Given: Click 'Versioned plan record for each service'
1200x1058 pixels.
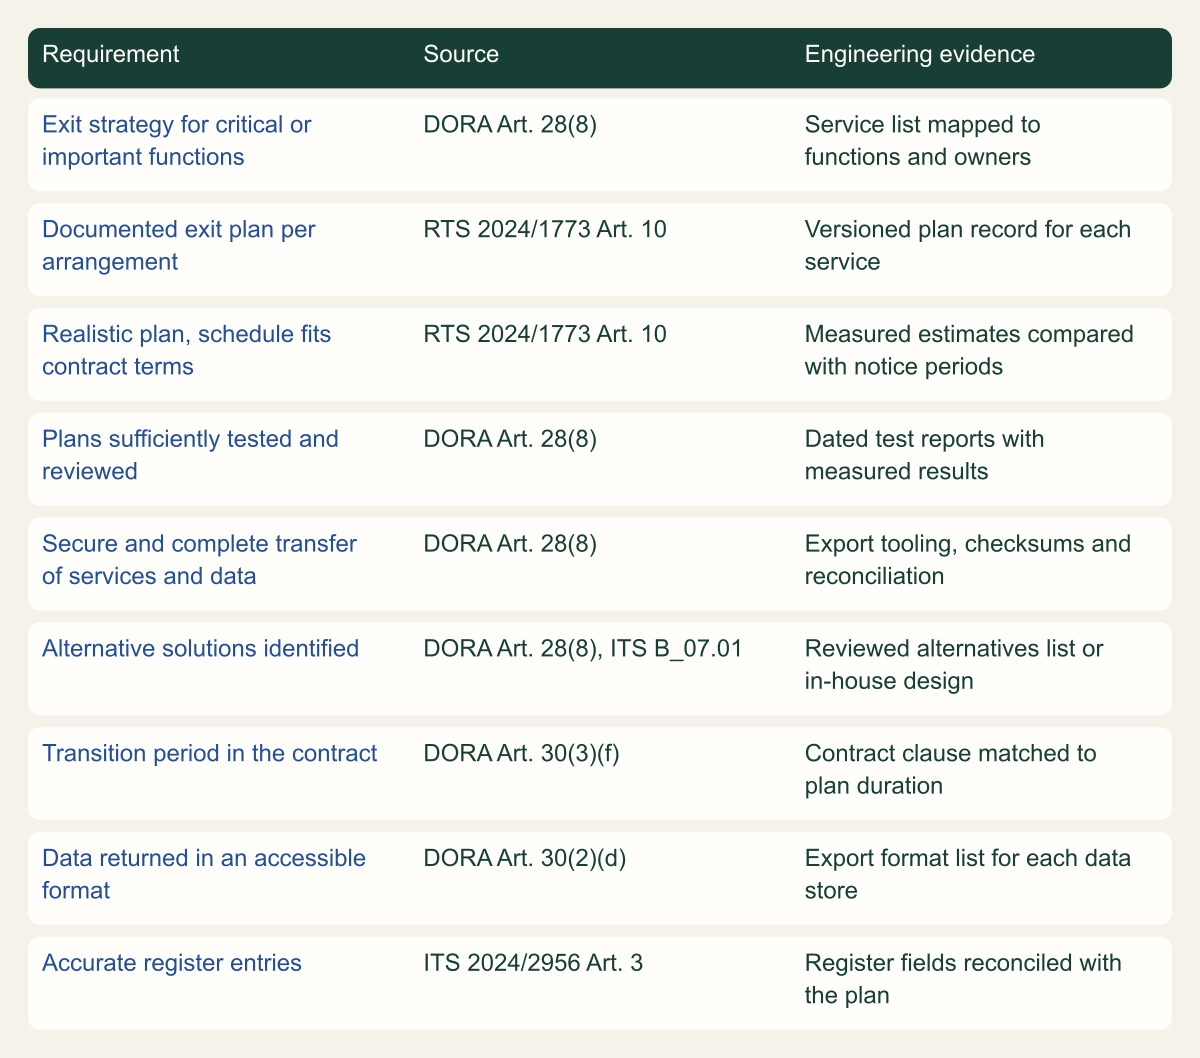Looking at the screenshot, I should (968, 246).
